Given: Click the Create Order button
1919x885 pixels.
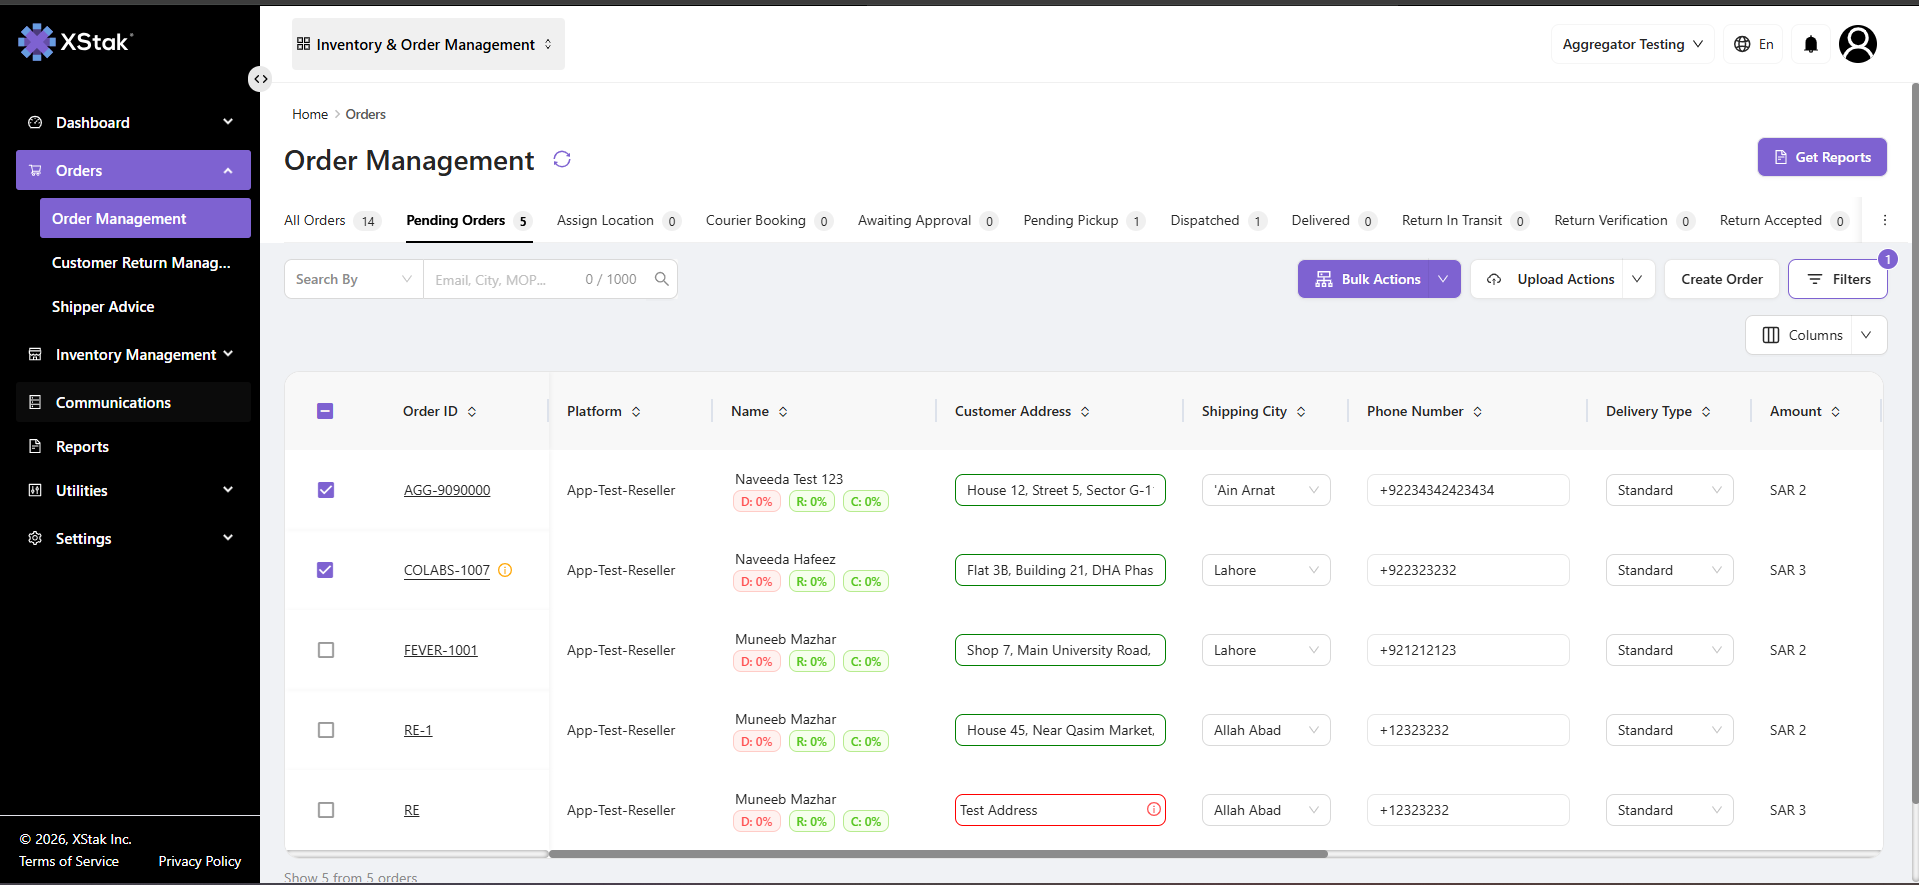Looking at the screenshot, I should [1722, 279].
